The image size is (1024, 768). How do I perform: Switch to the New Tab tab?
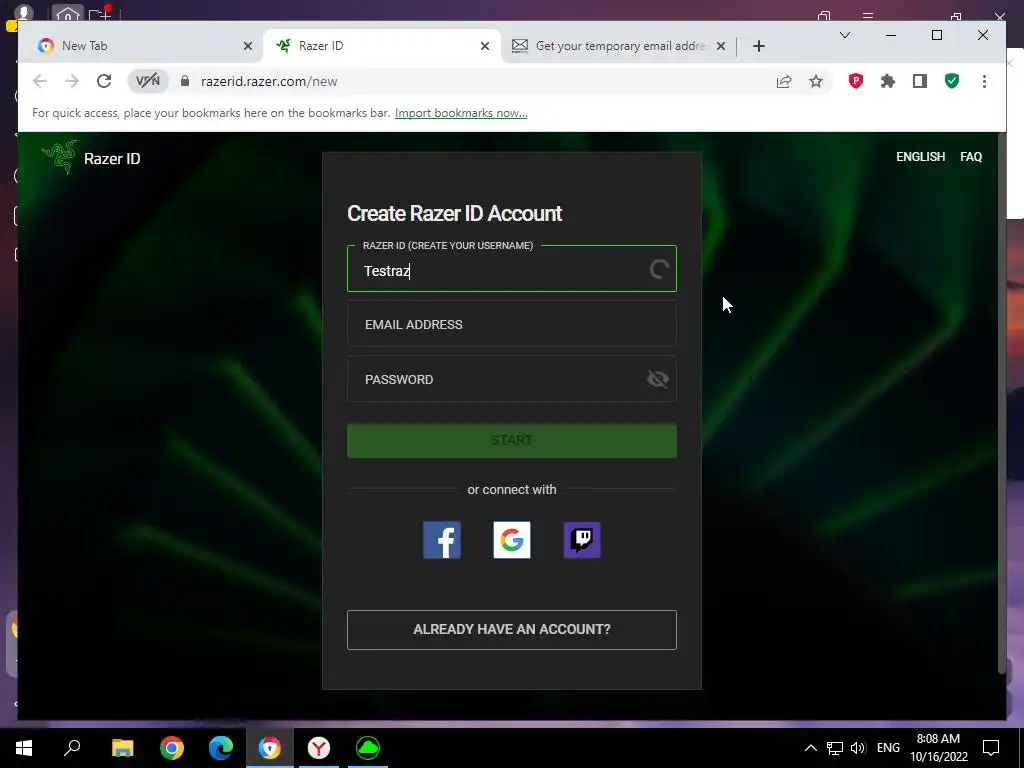(x=140, y=46)
